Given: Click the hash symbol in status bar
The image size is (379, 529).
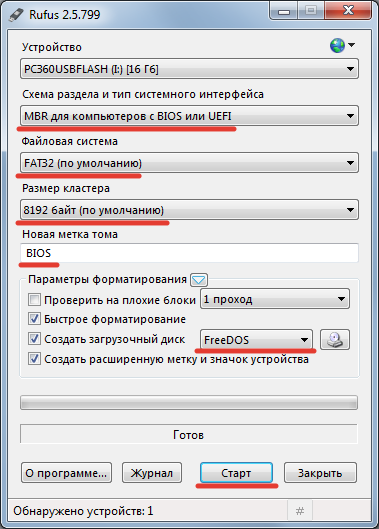Looking at the screenshot, I should tap(300, 511).
